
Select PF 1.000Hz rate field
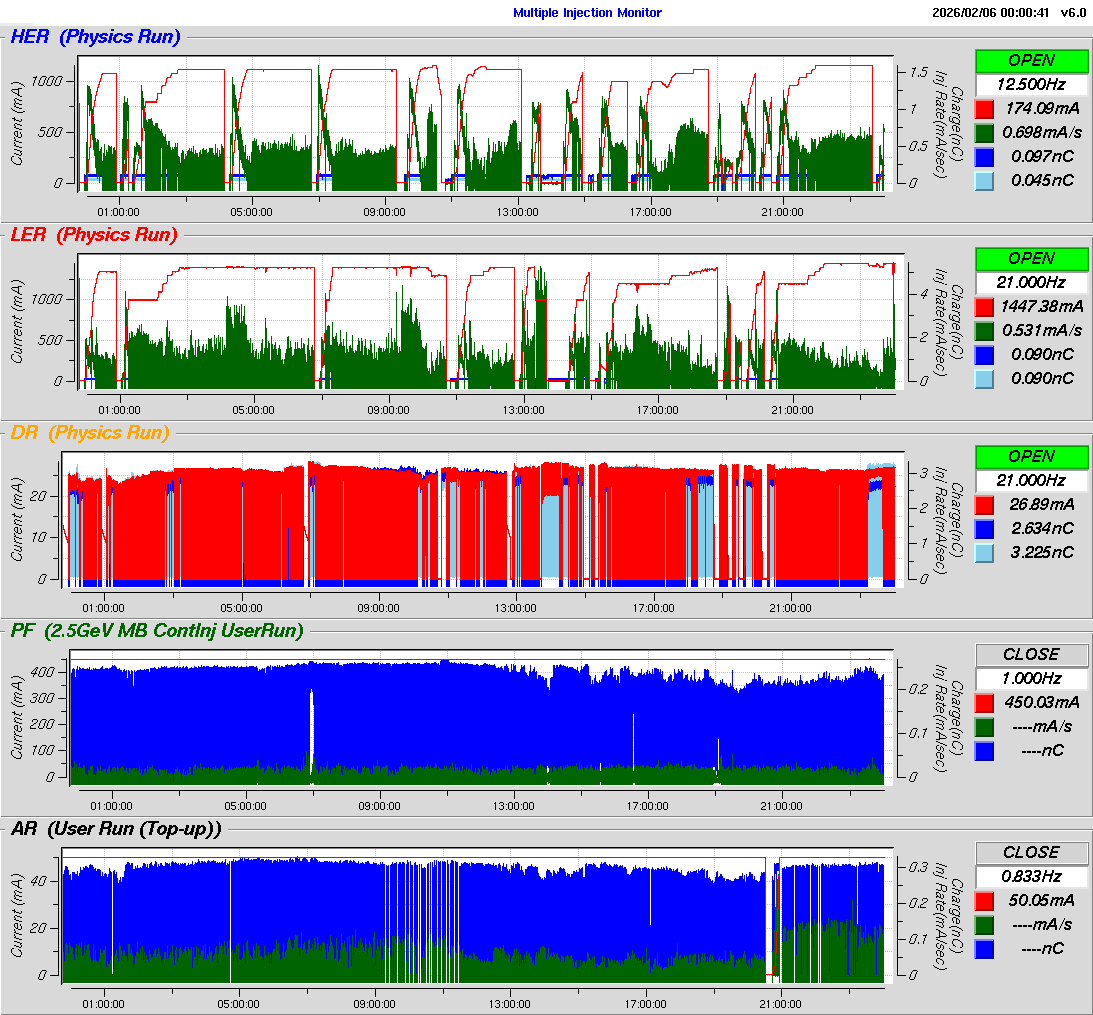point(1031,679)
